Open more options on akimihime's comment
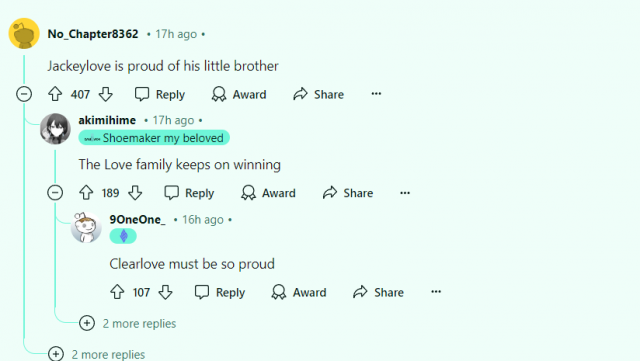This screenshot has height=361, width=640. (x=405, y=193)
